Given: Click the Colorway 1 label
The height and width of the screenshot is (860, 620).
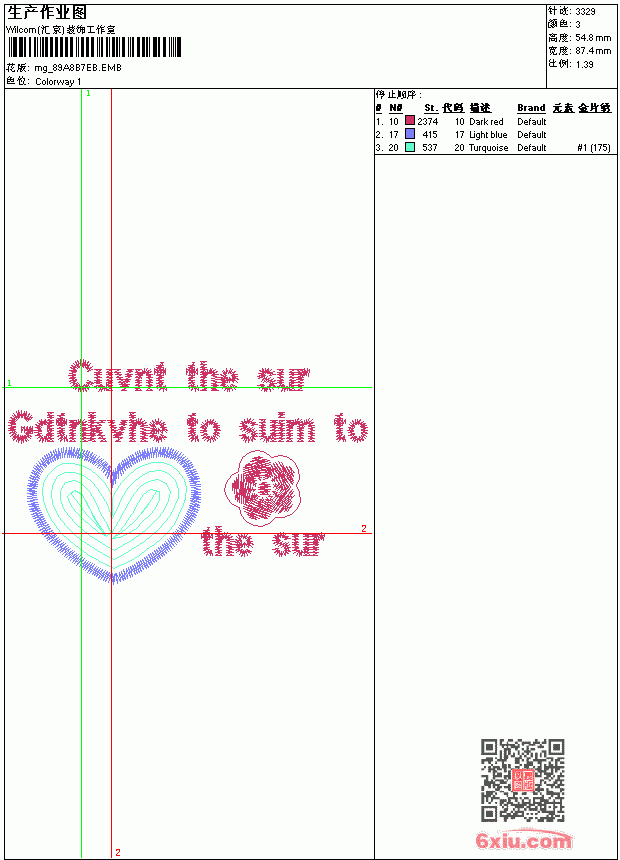Looking at the screenshot, I should 58,82.
